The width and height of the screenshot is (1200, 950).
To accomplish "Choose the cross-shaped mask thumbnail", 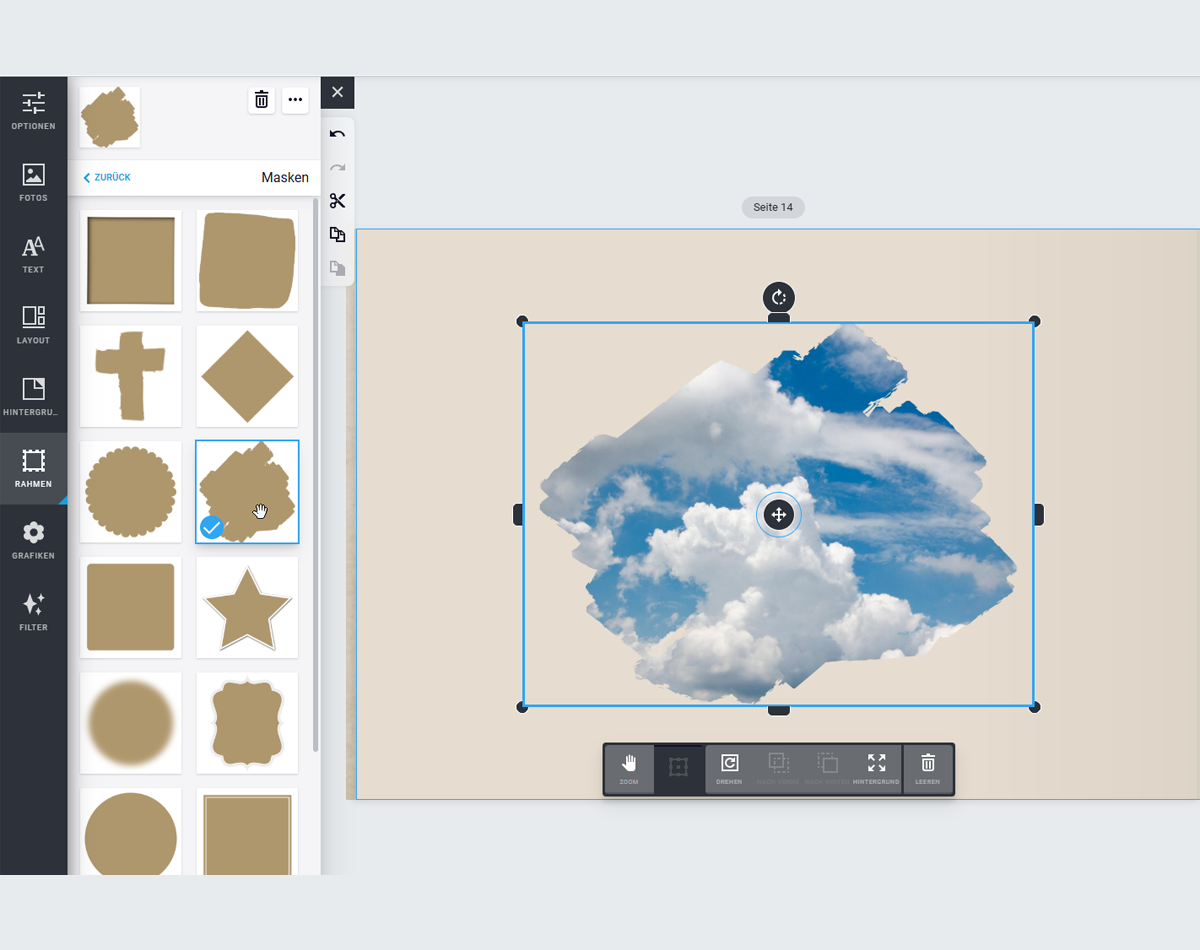I will tap(131, 376).
